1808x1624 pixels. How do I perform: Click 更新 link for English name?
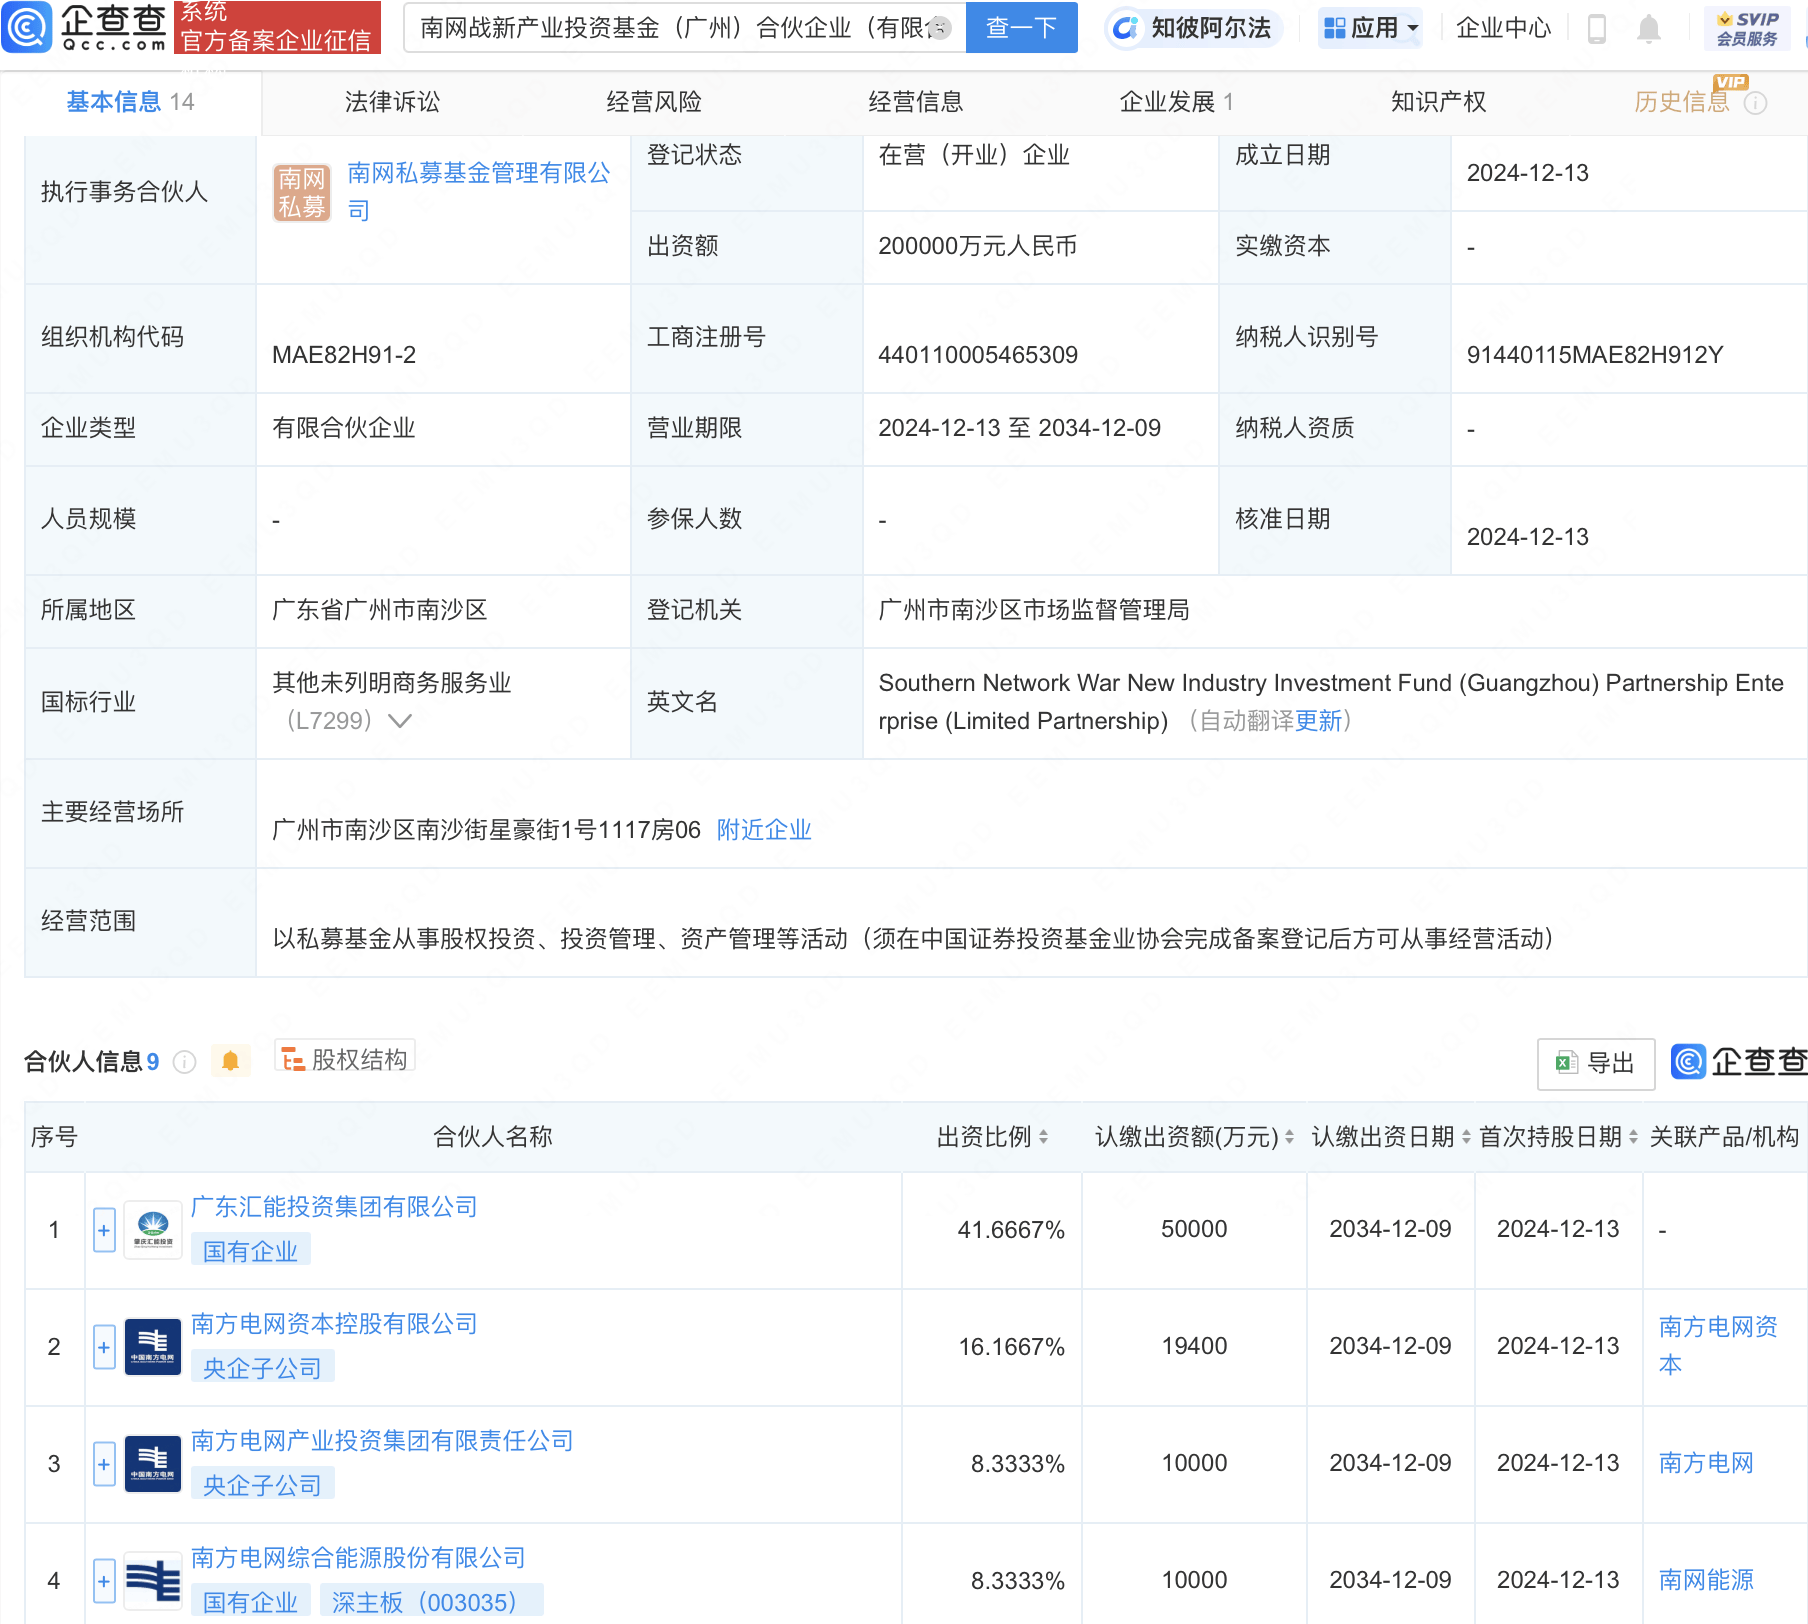click(x=1318, y=721)
